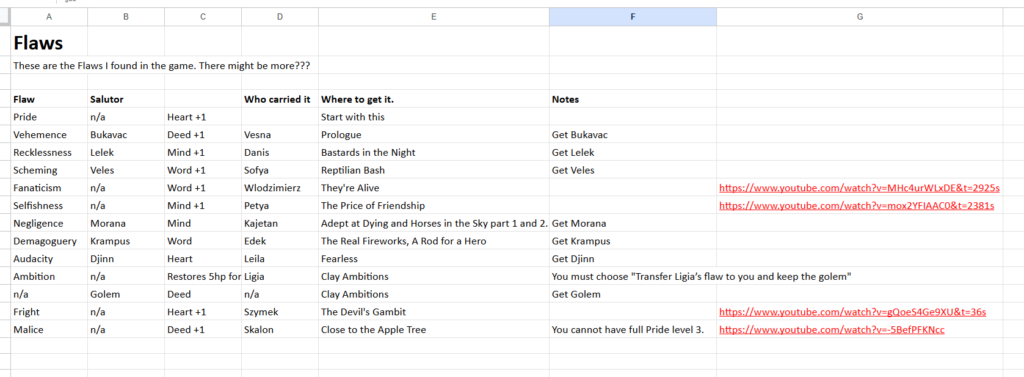Select the Krampus salutor cell
Screen dimensions: 1024x377
[126, 241]
